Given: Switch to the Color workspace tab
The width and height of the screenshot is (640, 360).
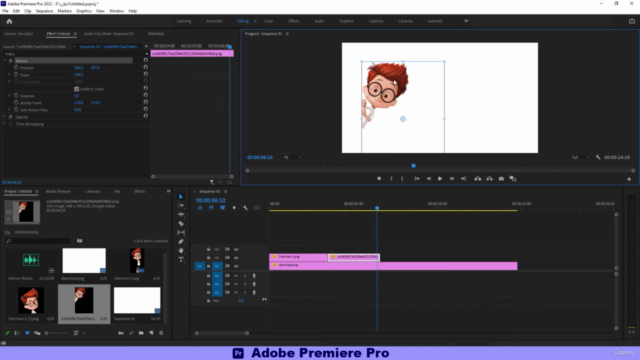Looking at the screenshot, I should click(269, 21).
